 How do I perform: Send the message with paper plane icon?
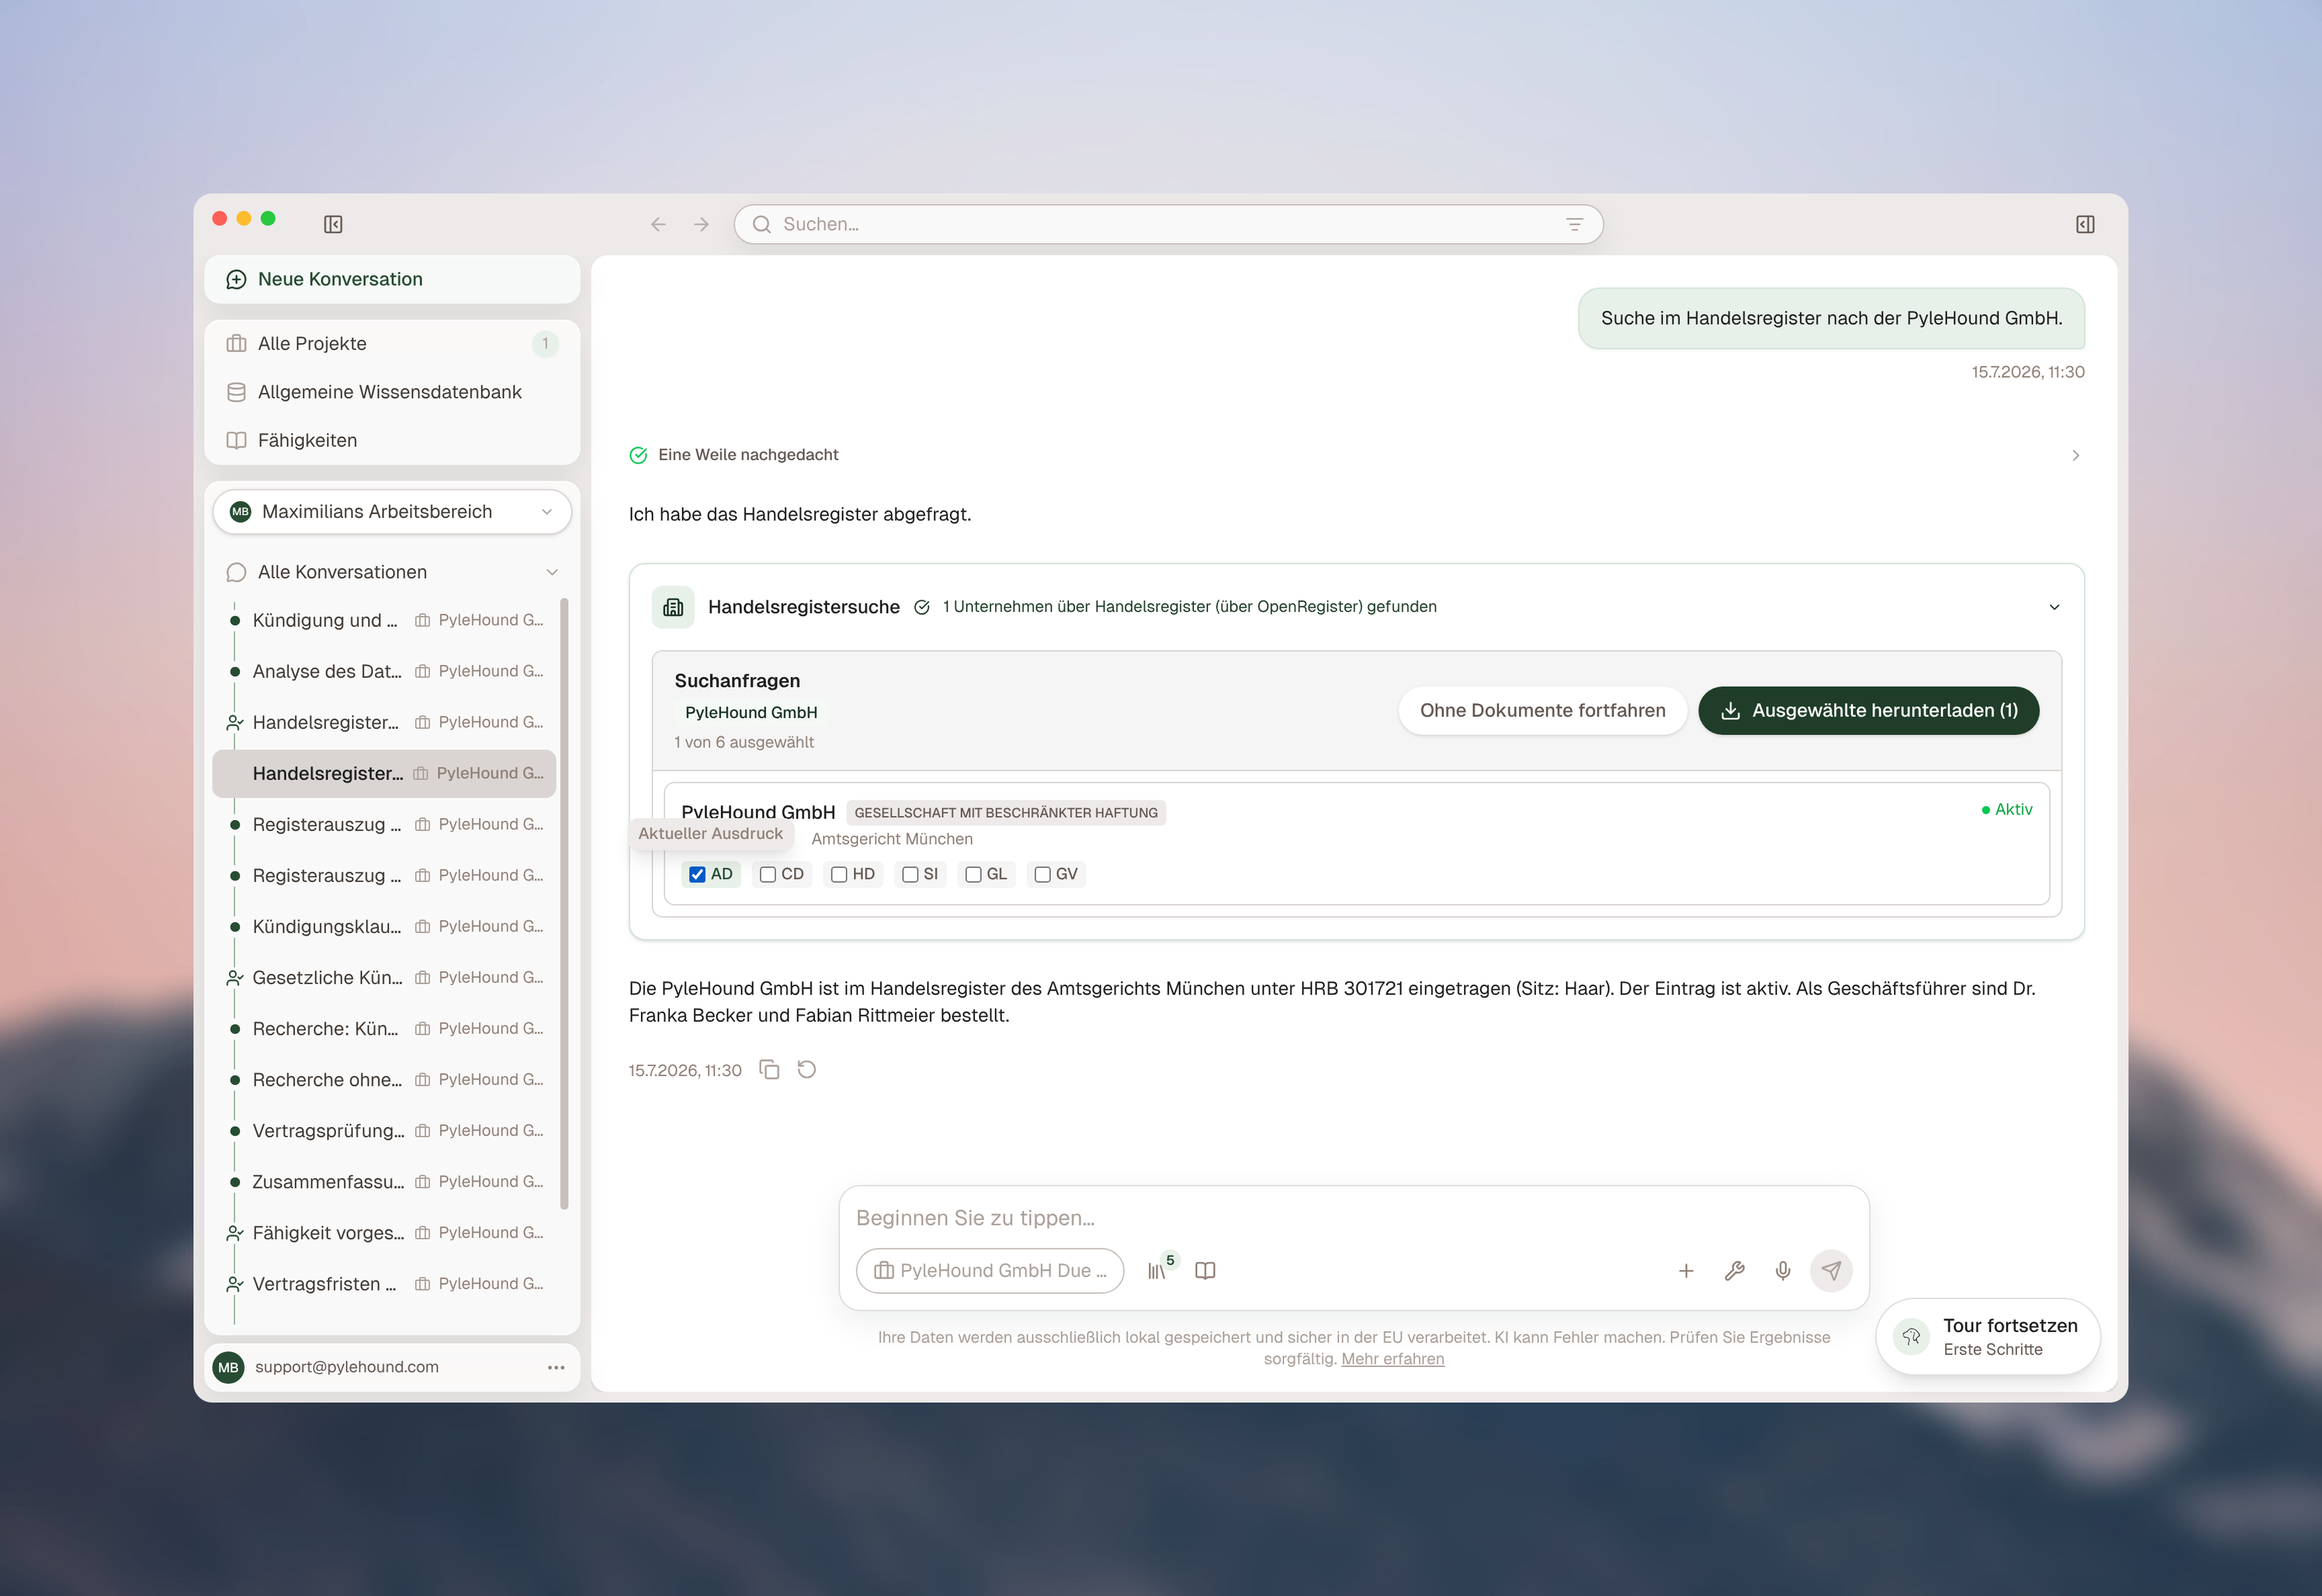(x=1831, y=1270)
